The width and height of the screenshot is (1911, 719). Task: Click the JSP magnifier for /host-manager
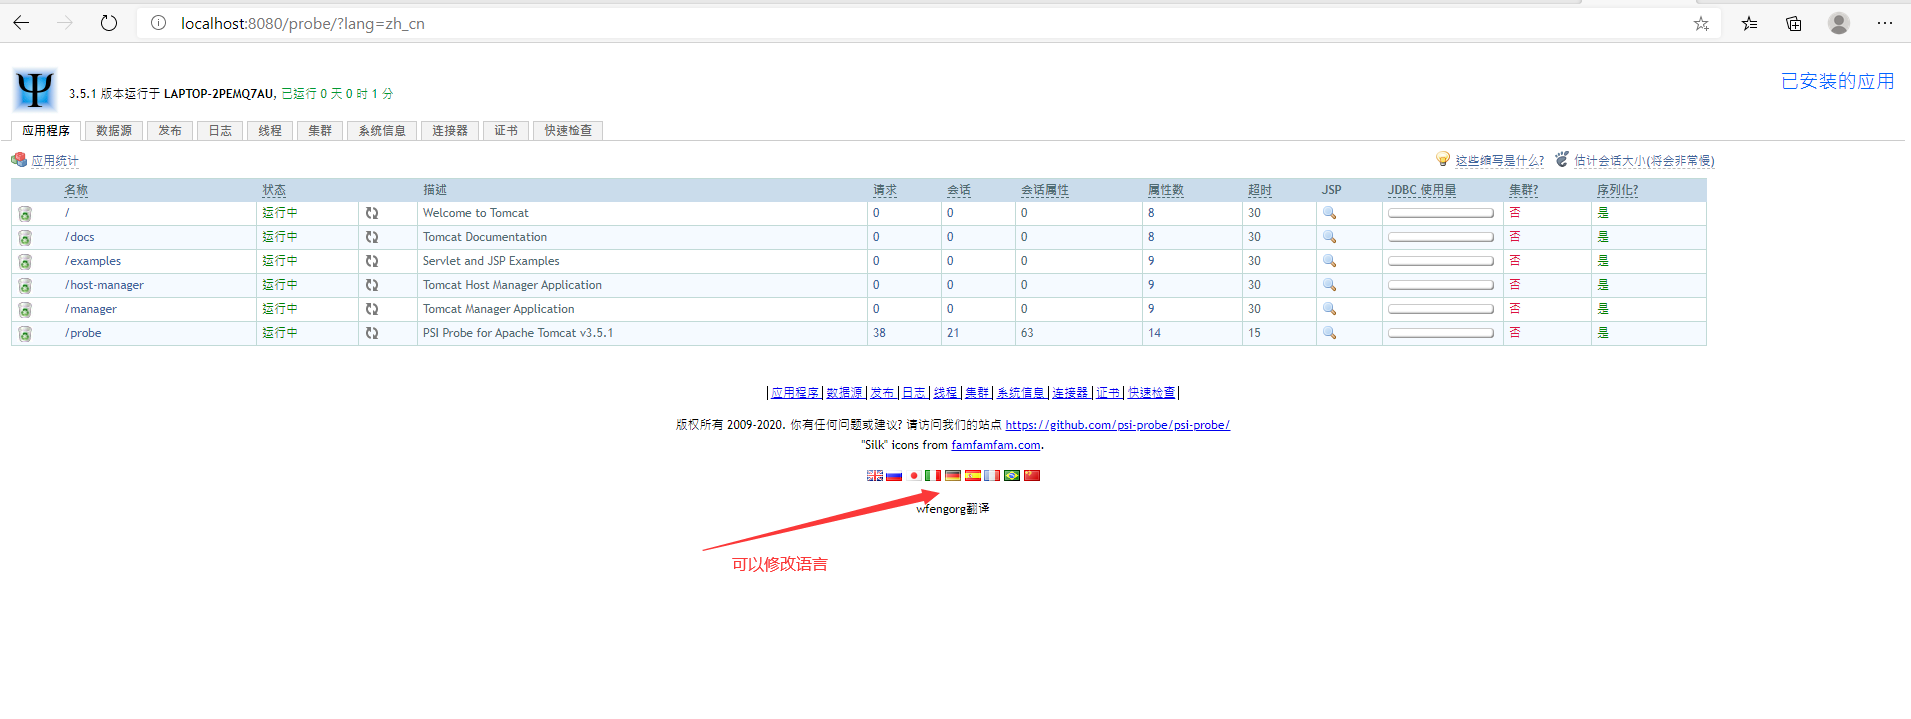coord(1330,285)
